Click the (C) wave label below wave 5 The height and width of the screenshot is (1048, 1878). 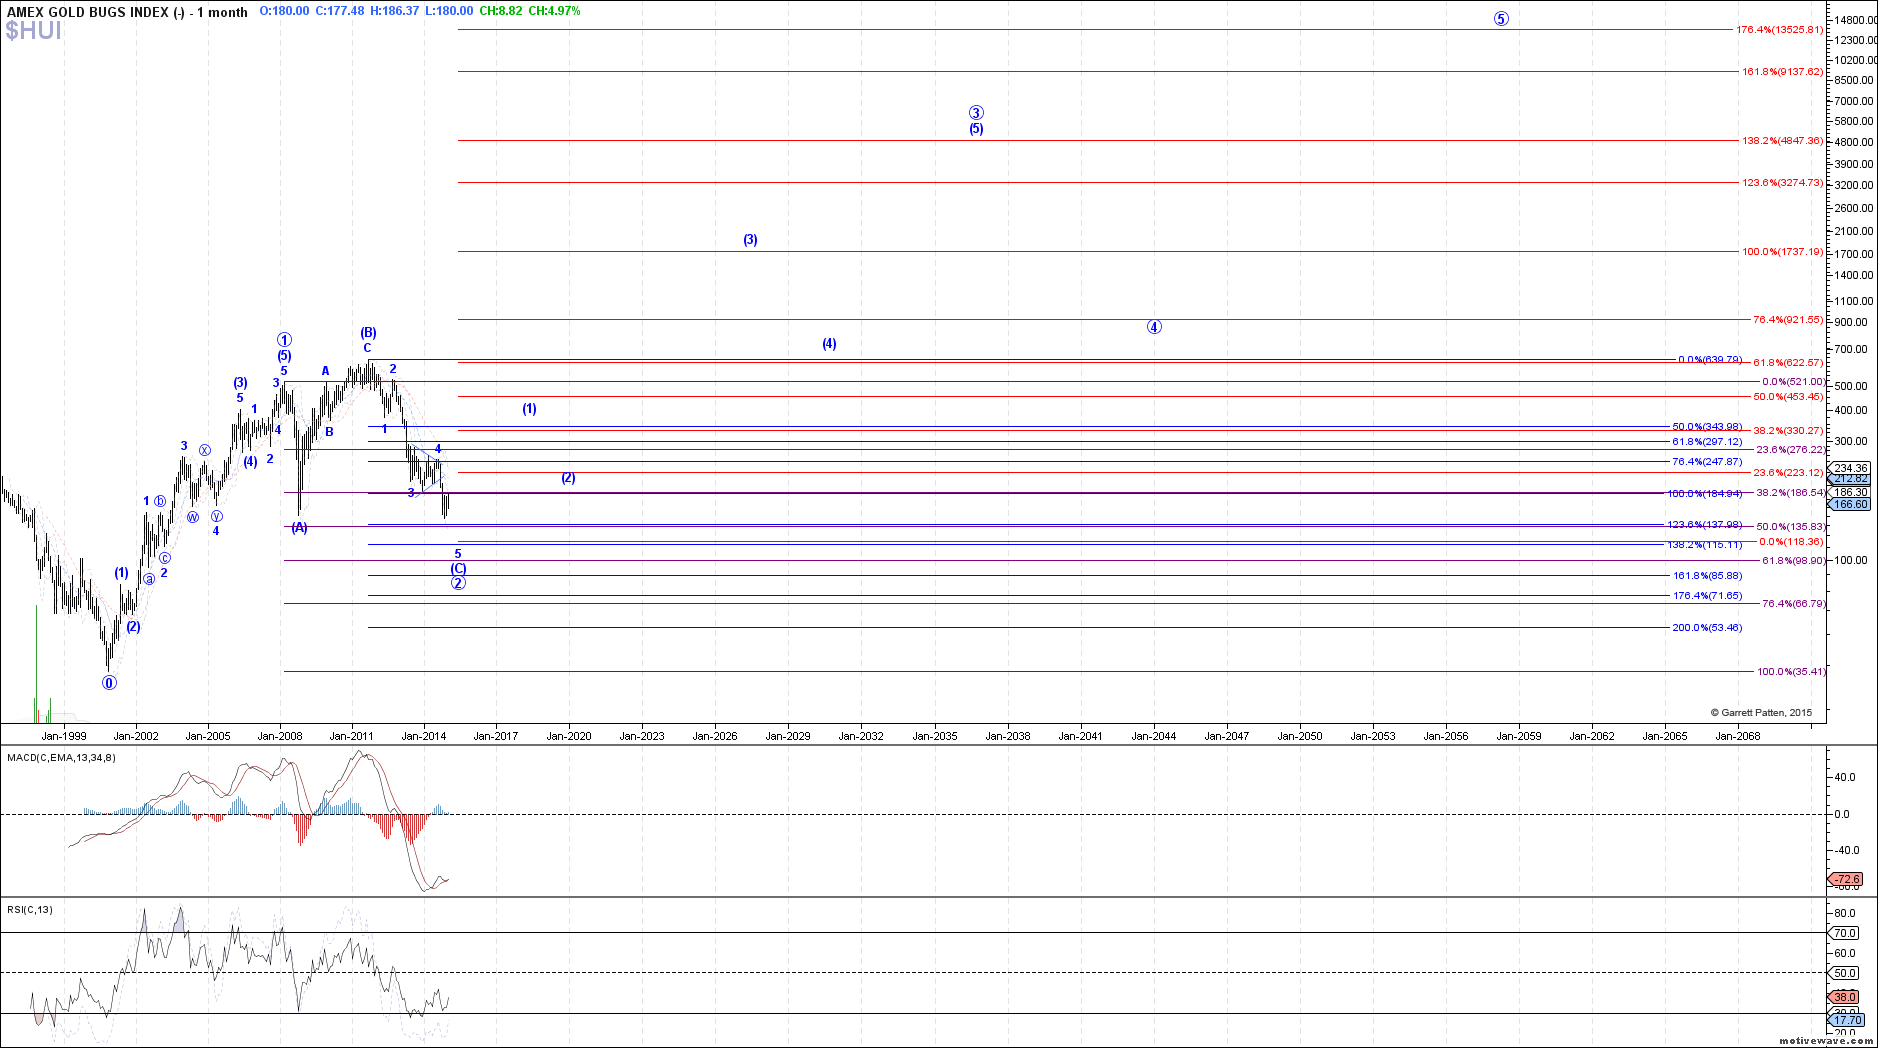point(458,569)
